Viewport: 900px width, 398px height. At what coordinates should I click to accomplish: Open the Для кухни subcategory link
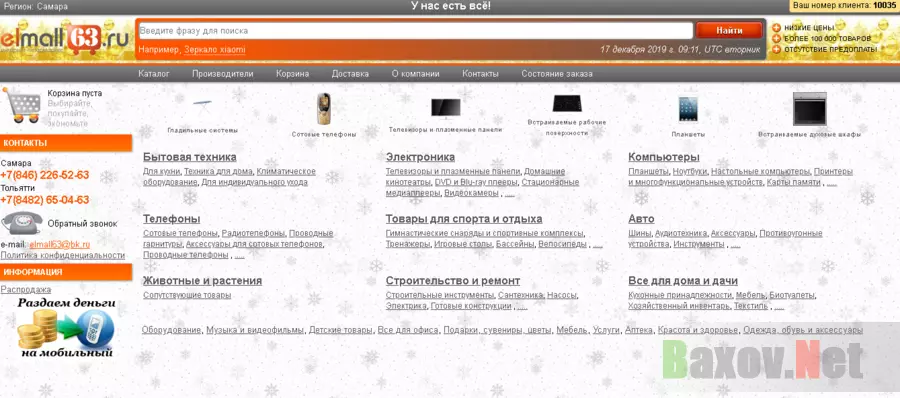point(162,172)
